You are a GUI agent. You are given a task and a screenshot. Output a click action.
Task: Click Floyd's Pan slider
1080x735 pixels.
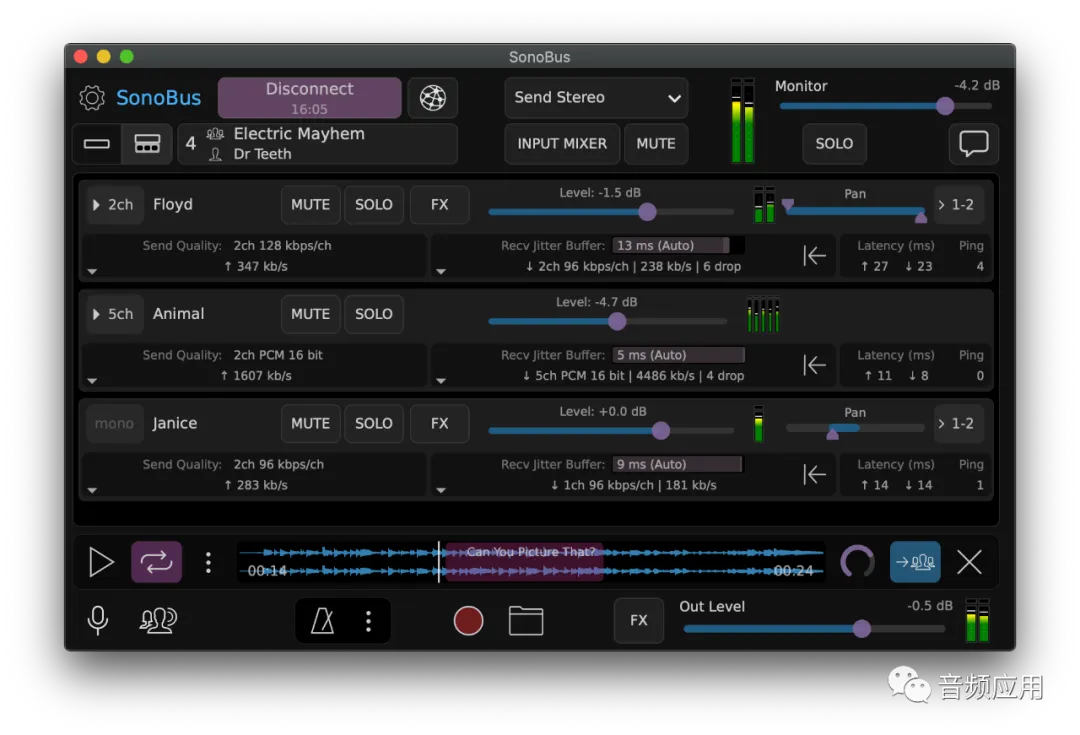(855, 211)
